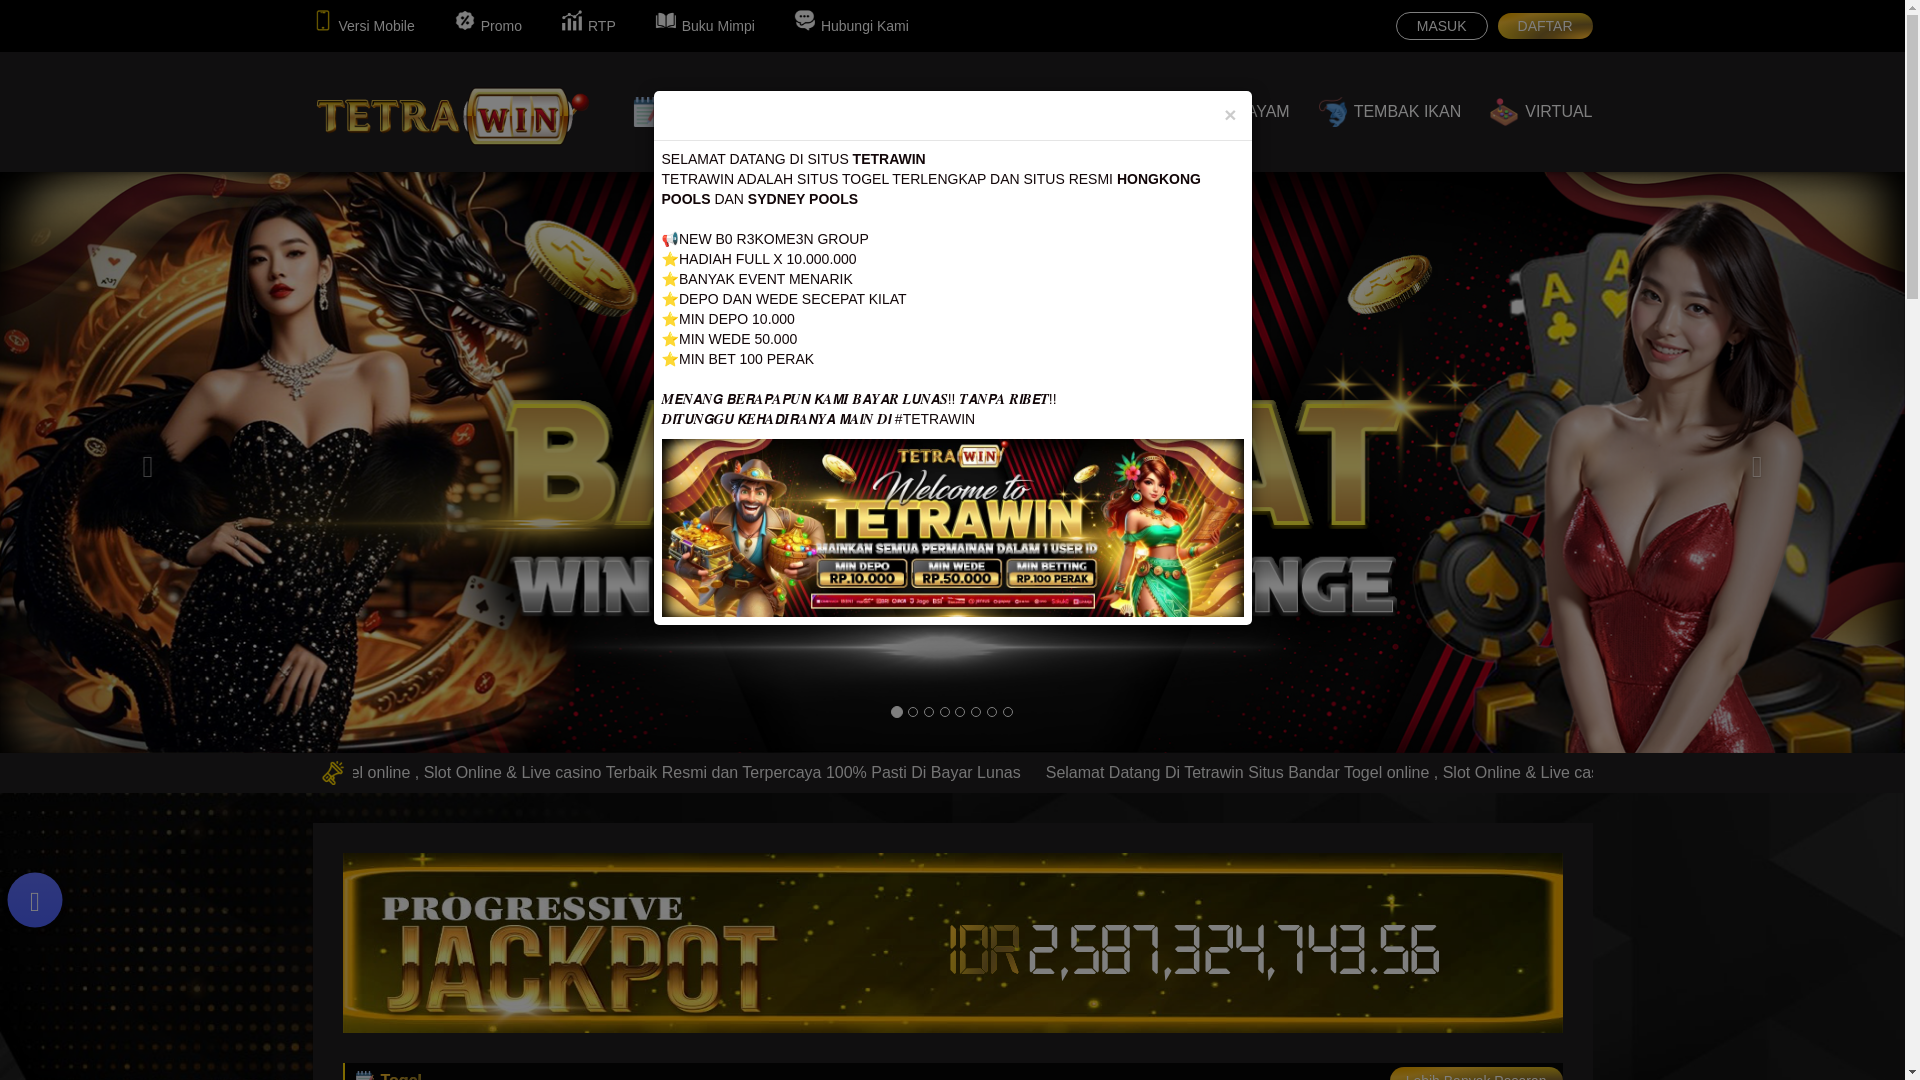Click the floating blue chat button

point(35,900)
